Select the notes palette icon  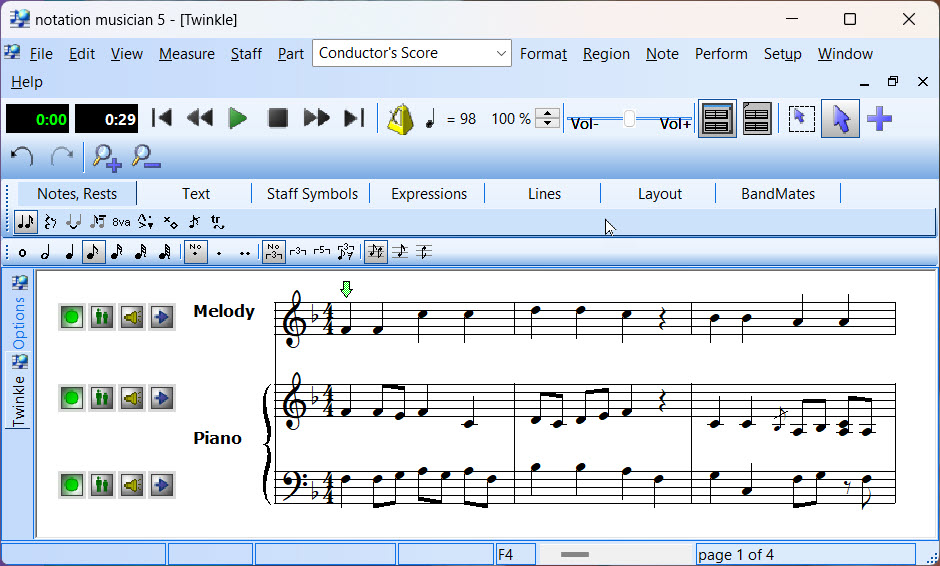pyautogui.click(x=25, y=222)
